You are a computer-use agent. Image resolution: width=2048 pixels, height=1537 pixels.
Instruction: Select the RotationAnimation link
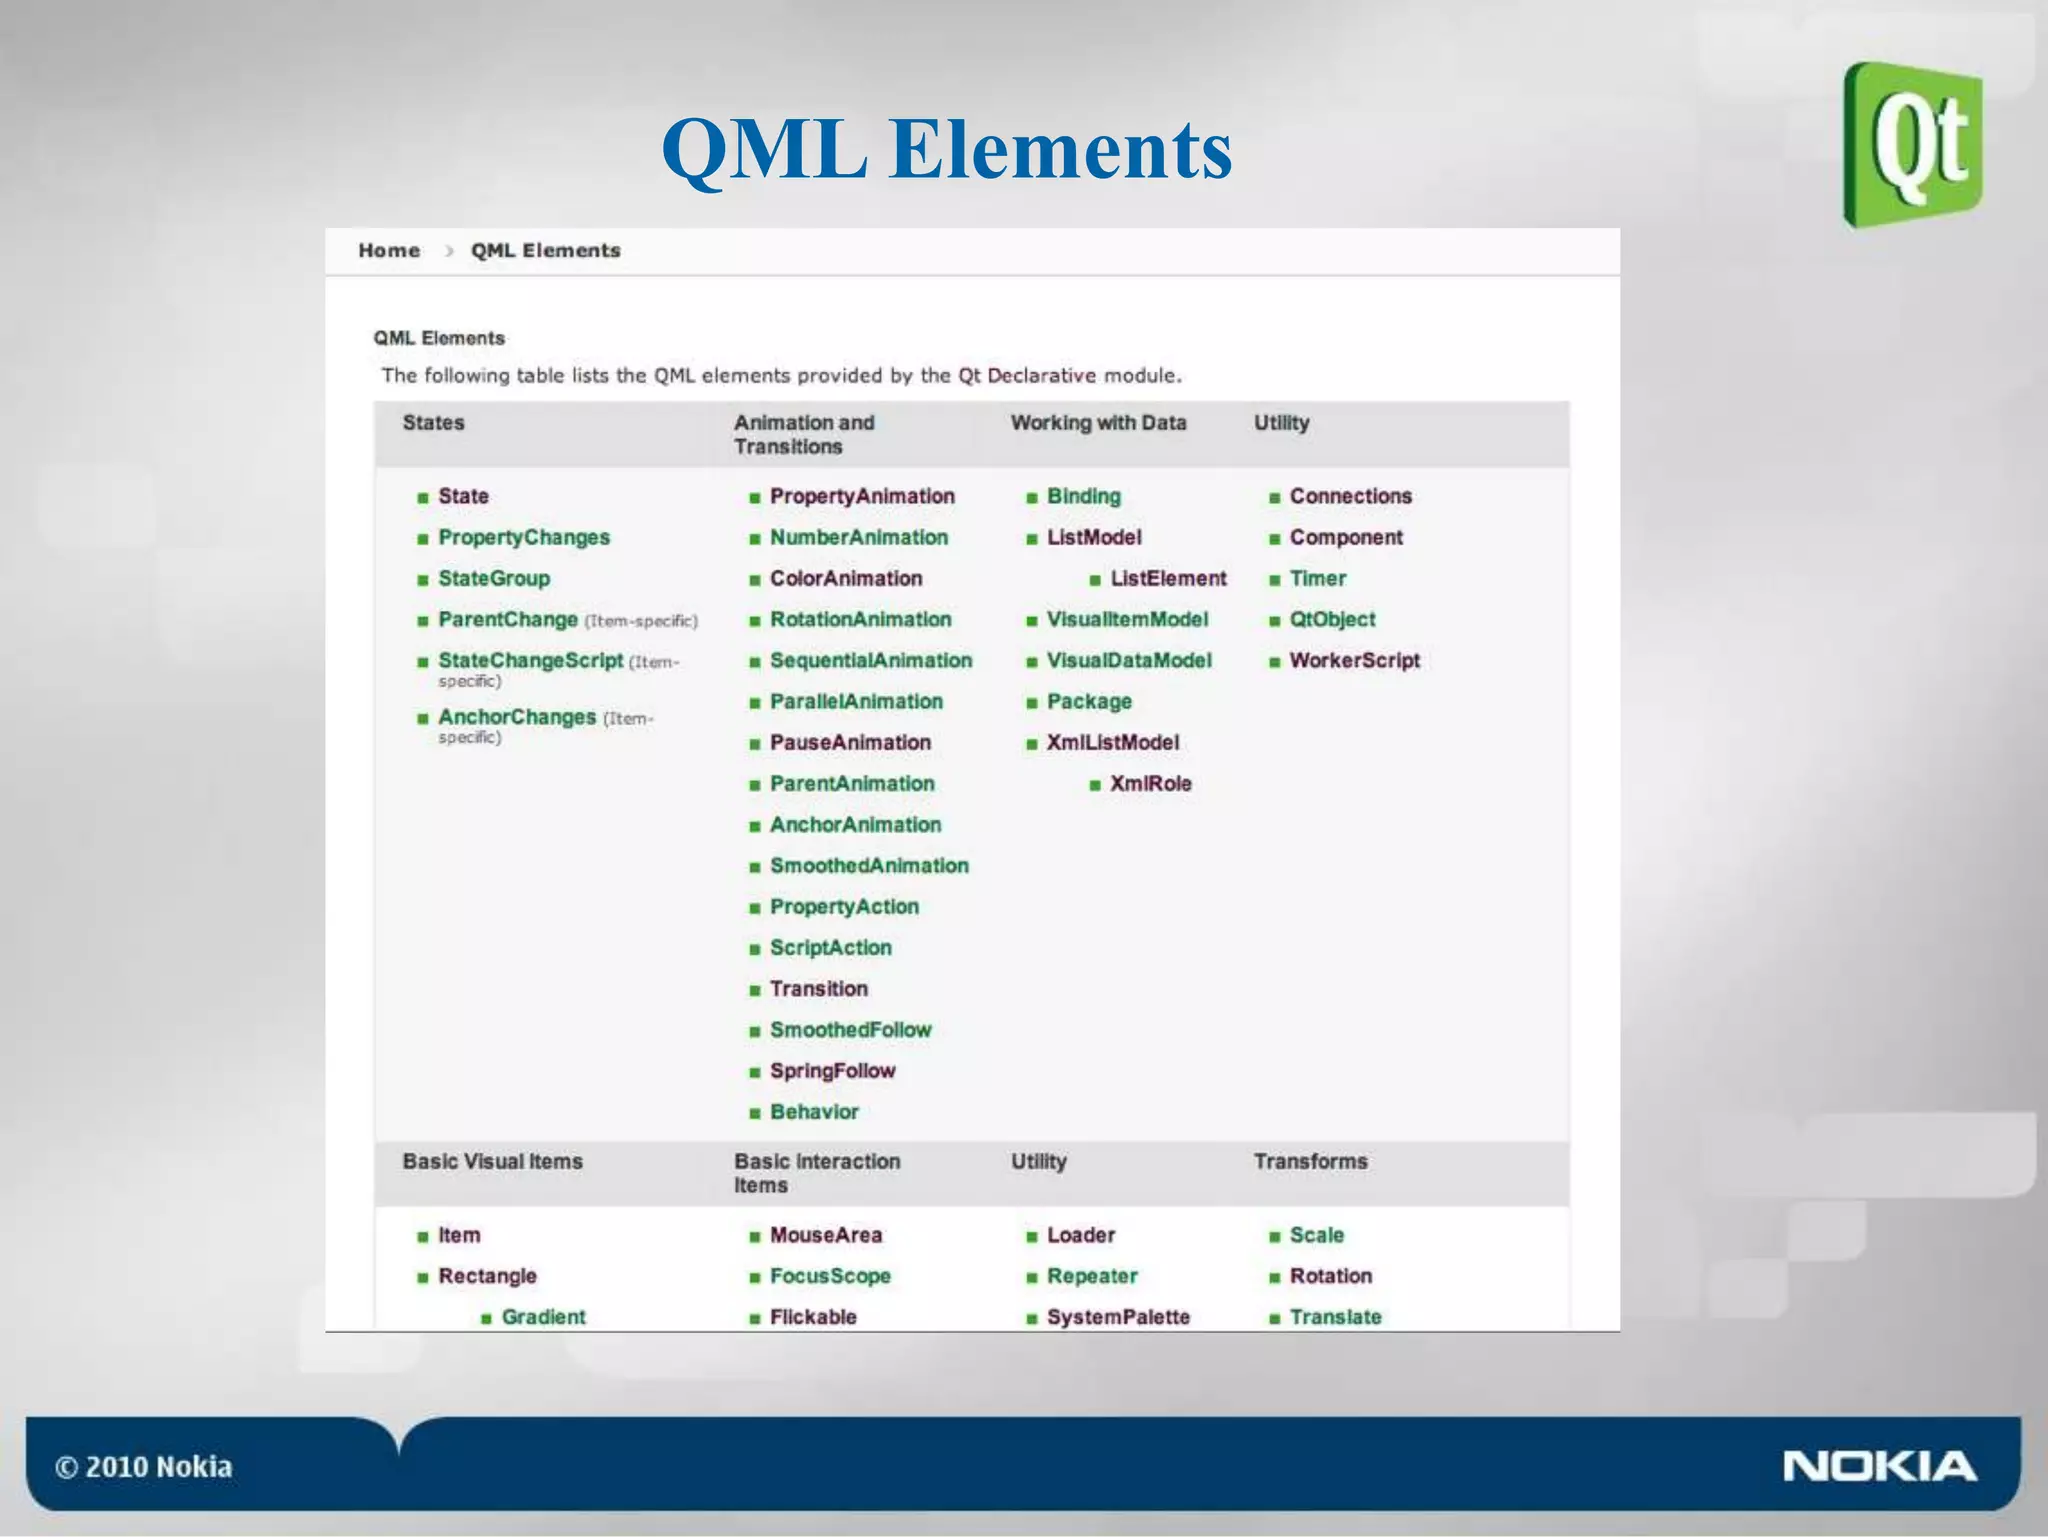[861, 619]
